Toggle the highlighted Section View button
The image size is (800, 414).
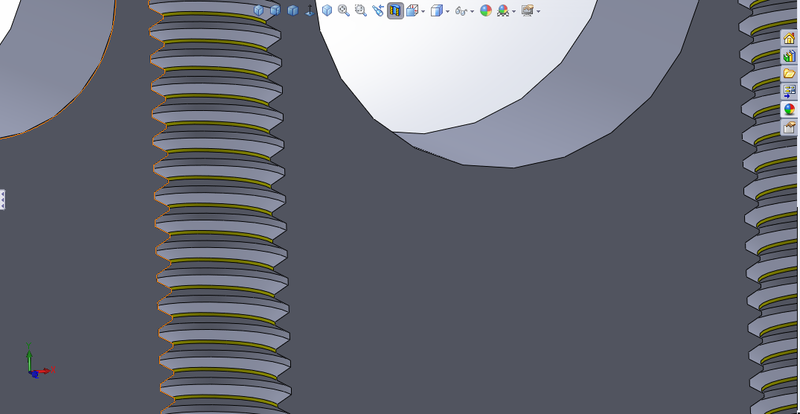(395, 10)
